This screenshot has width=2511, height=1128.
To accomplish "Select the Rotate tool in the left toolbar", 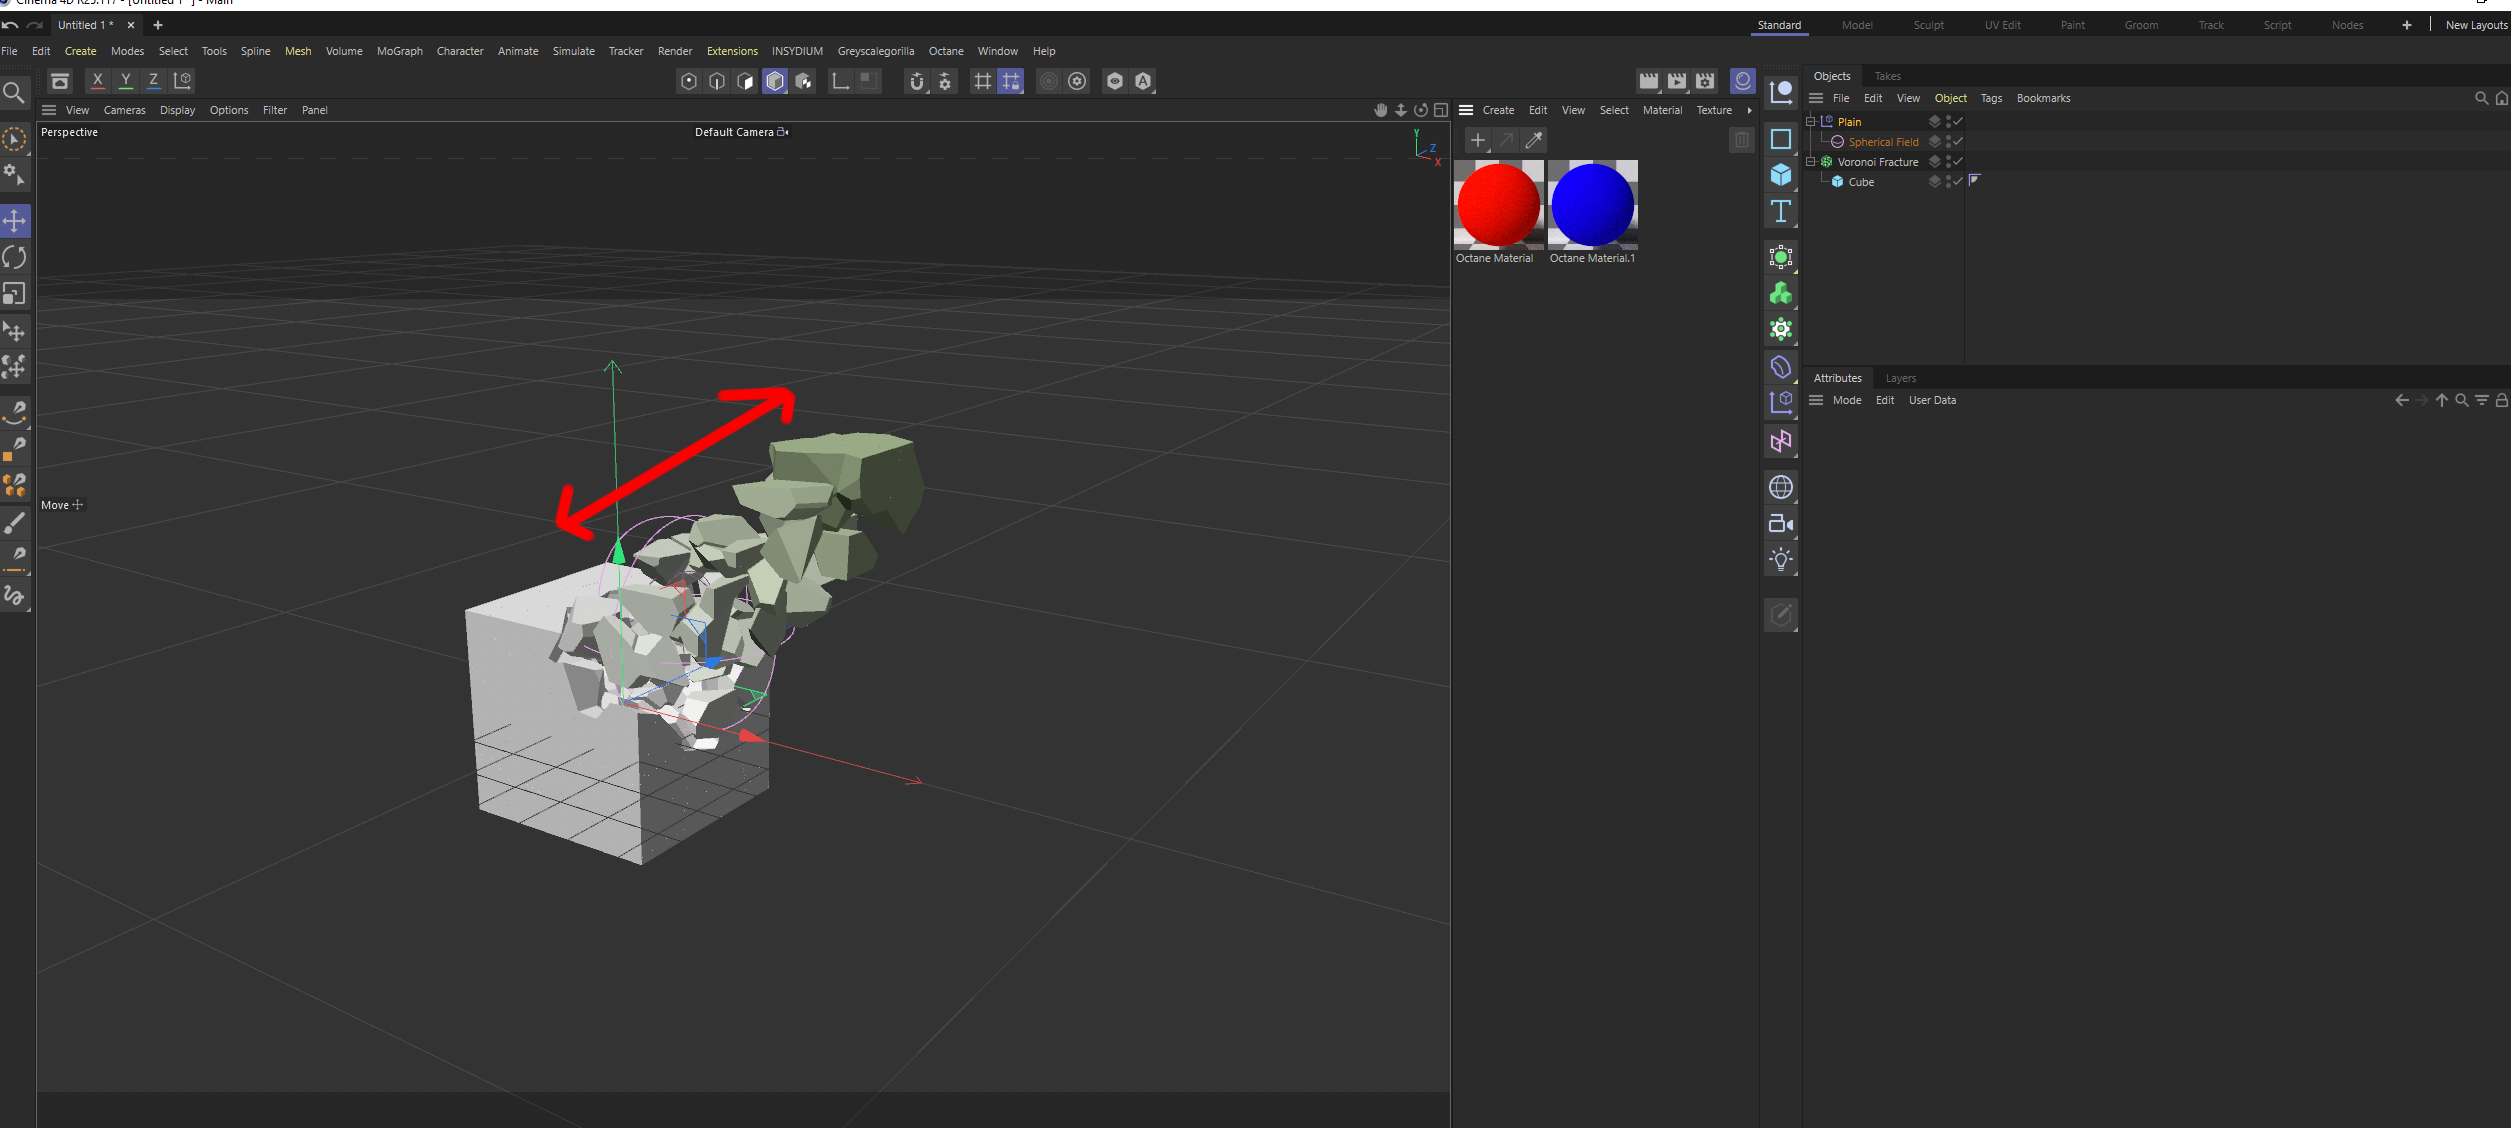I will 15,258.
